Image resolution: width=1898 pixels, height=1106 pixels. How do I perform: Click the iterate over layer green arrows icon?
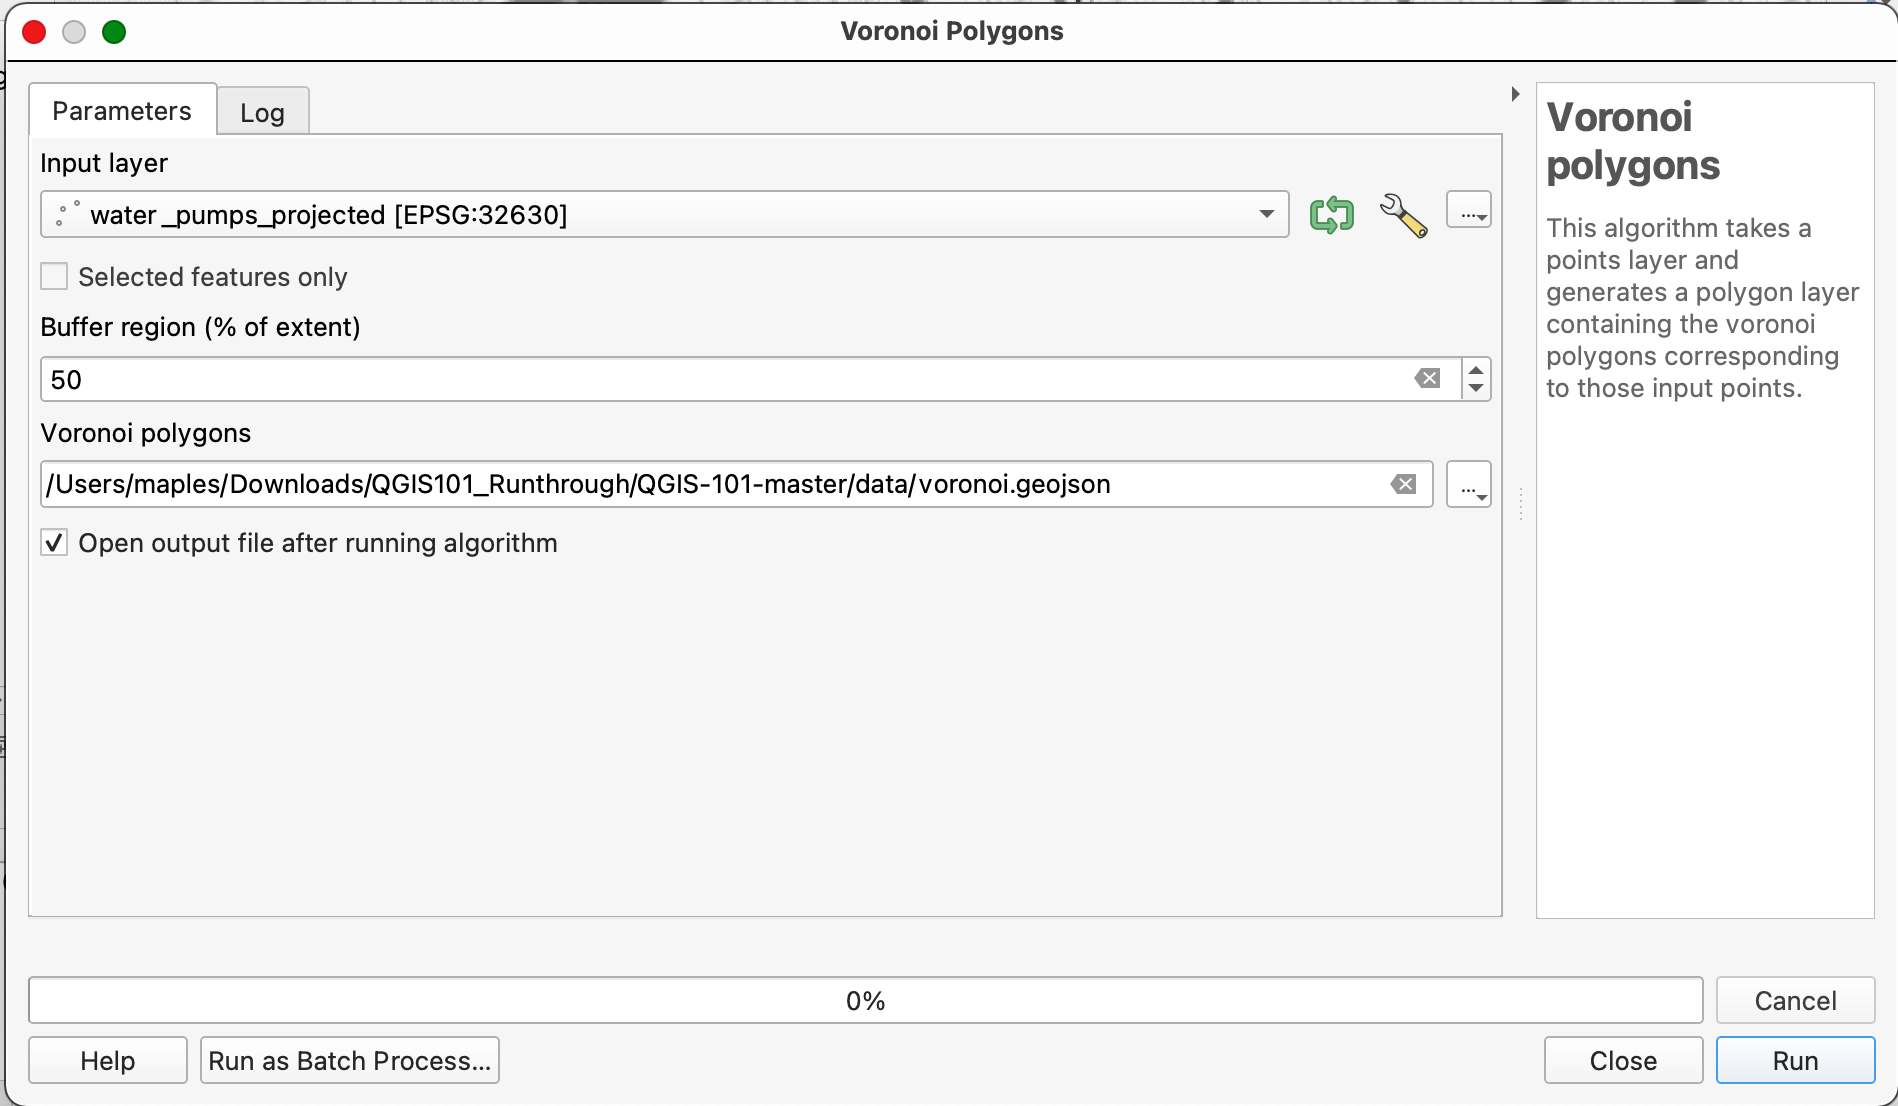pos(1331,215)
